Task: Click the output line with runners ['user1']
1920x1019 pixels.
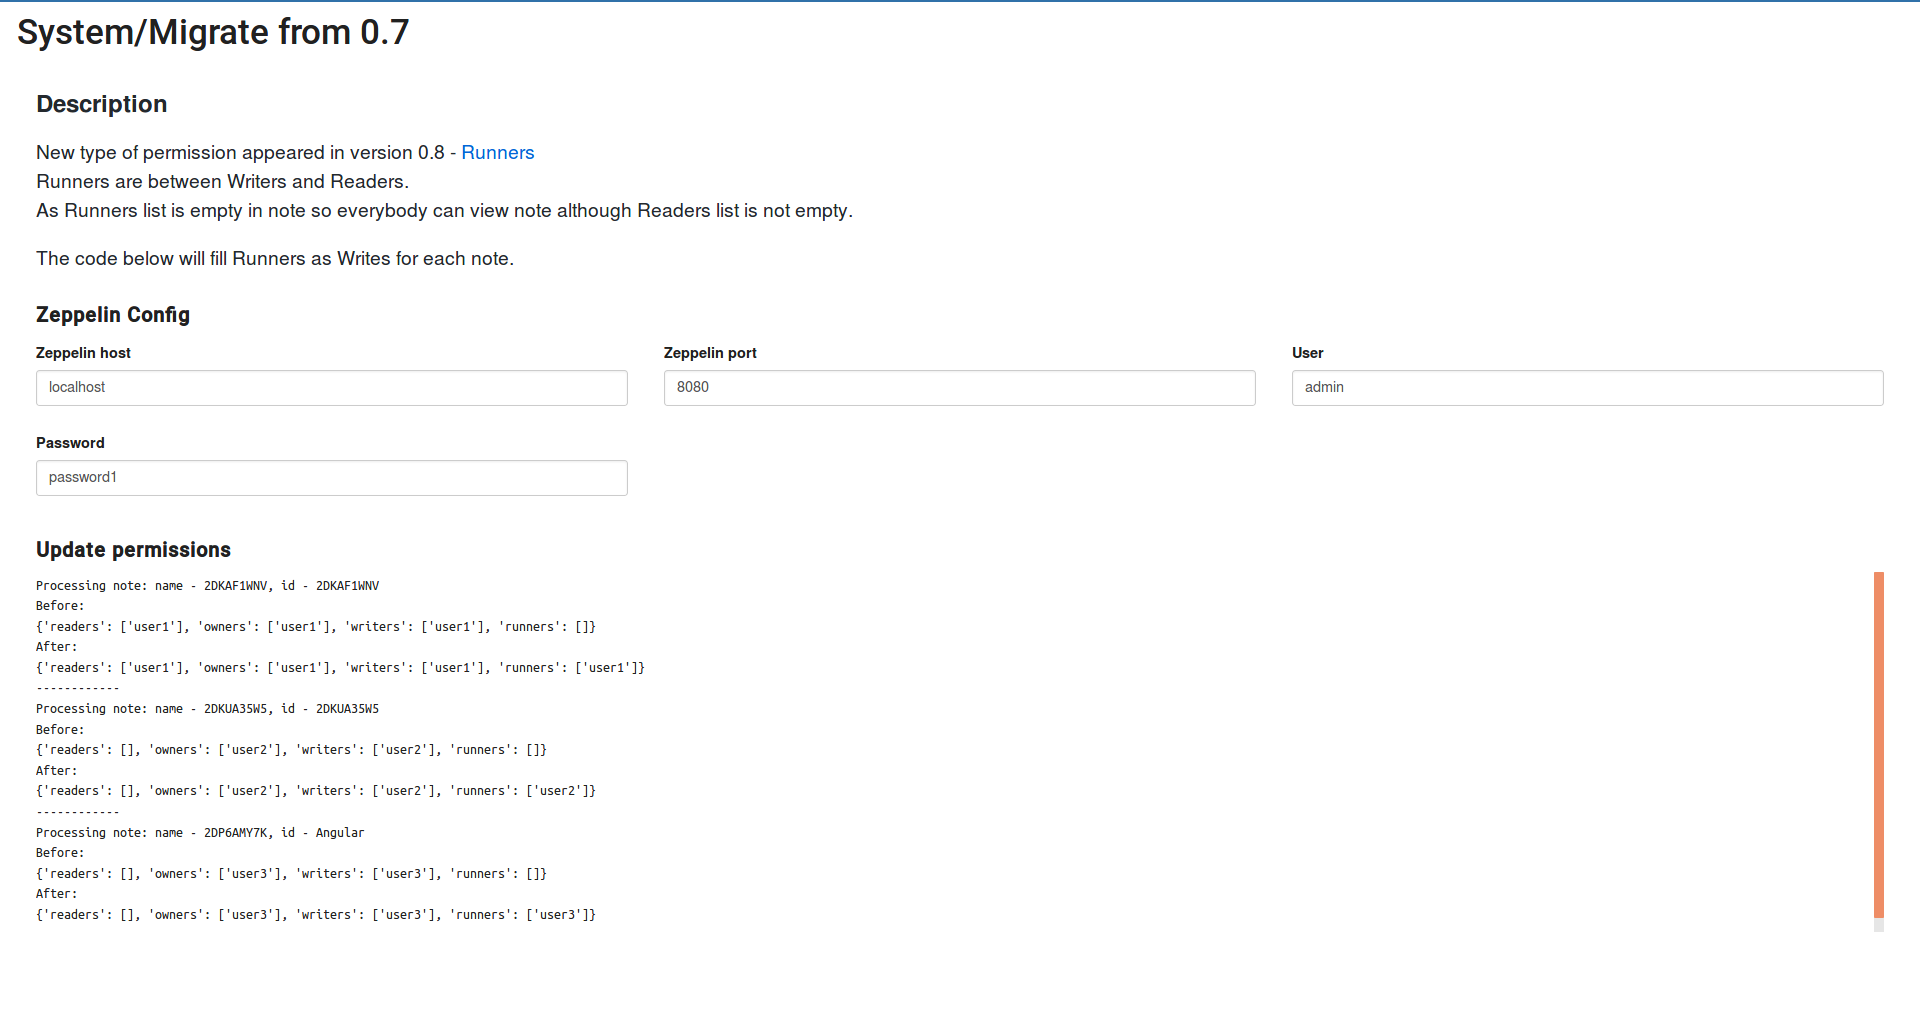Action: pyautogui.click(x=341, y=668)
